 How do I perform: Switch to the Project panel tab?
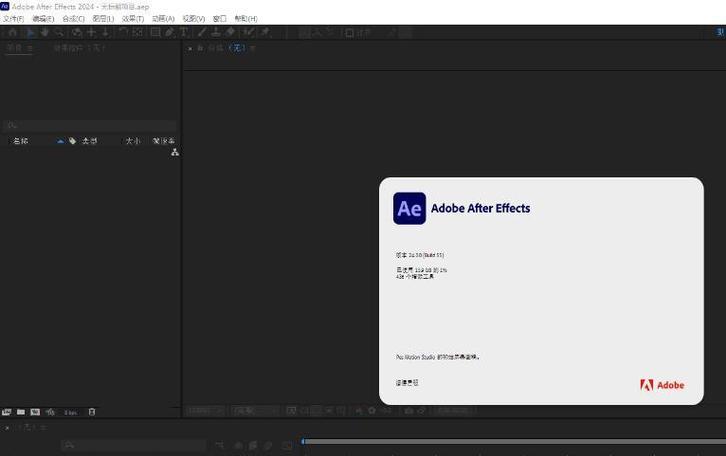pos(15,48)
